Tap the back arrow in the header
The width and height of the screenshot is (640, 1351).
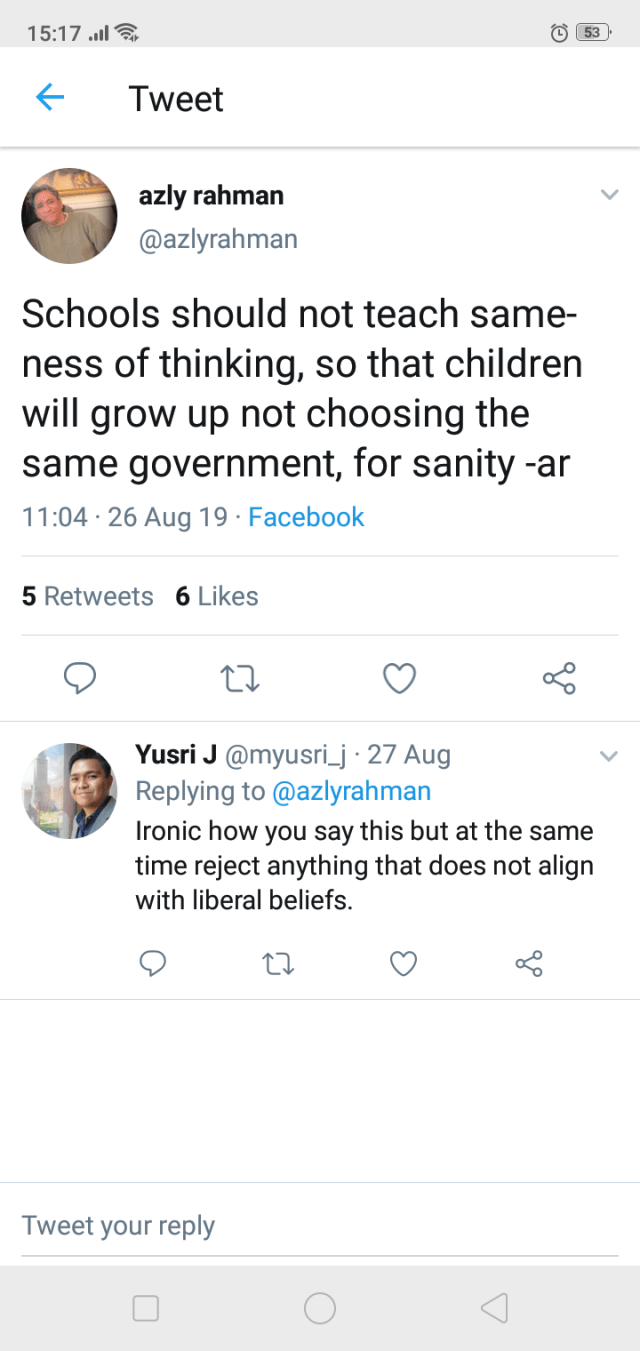point(50,97)
